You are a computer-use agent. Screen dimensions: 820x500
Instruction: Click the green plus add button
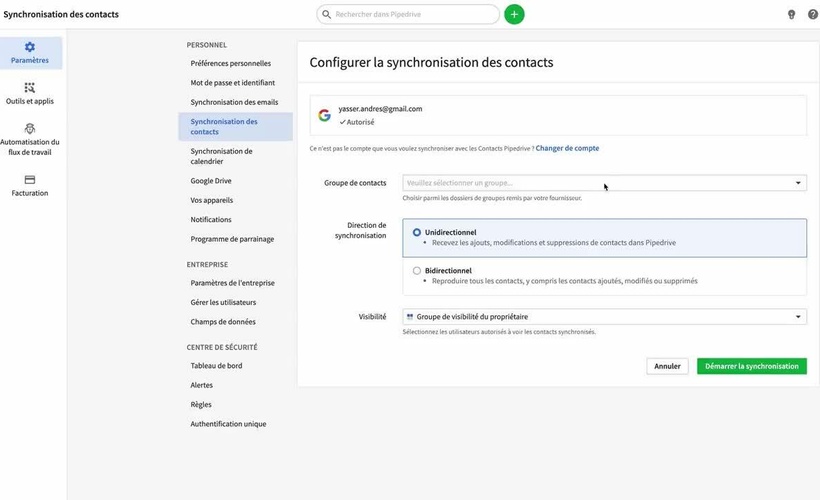(x=514, y=14)
